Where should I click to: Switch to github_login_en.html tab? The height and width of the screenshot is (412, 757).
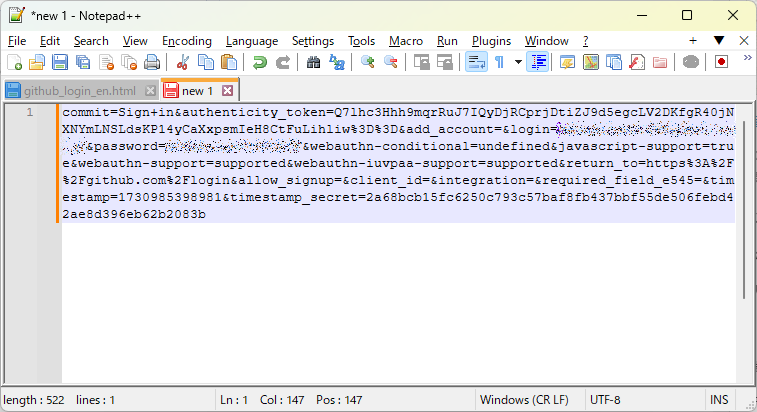80,91
